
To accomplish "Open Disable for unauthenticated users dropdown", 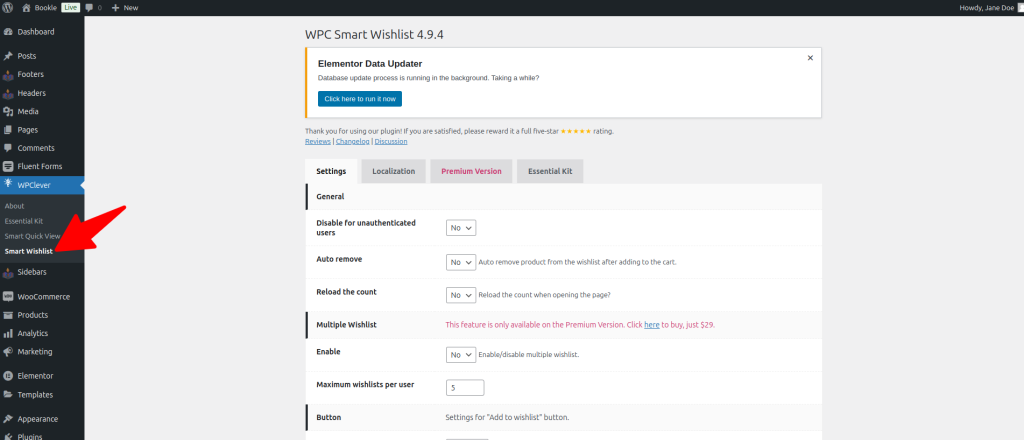I will pos(461,228).
